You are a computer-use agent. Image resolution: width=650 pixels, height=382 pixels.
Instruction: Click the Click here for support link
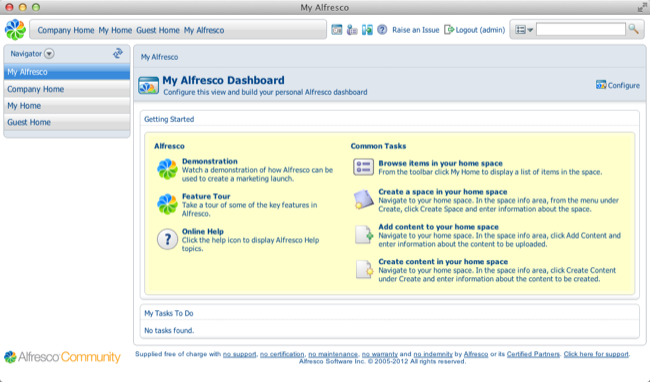(x=596, y=354)
